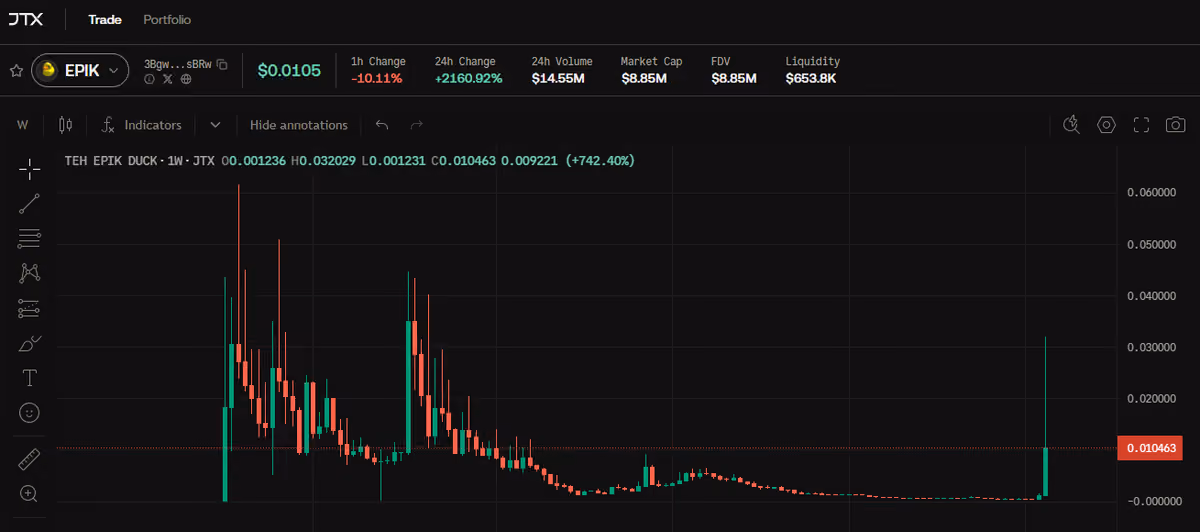Viewport: 1200px width, 532px height.
Task: Click the 0.030000 price axis label
Action: [x=1152, y=347]
